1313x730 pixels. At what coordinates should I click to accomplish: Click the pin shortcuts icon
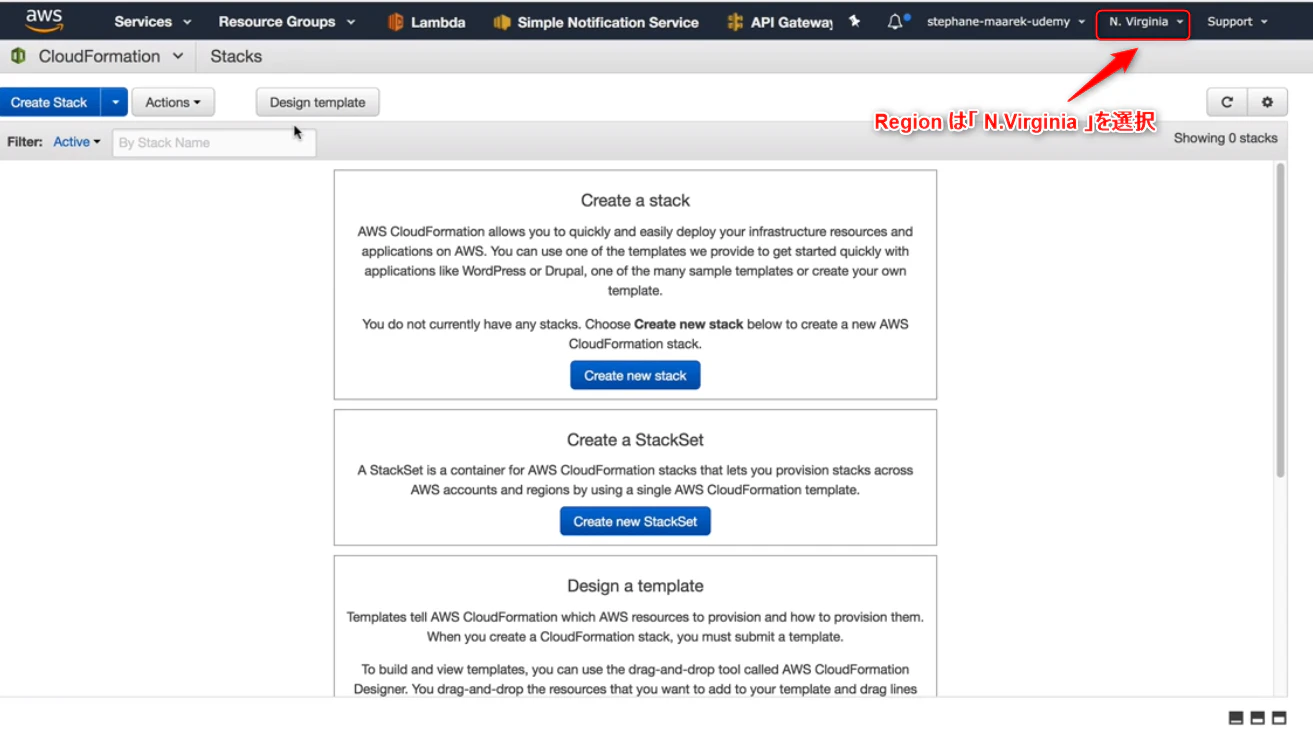tap(854, 21)
